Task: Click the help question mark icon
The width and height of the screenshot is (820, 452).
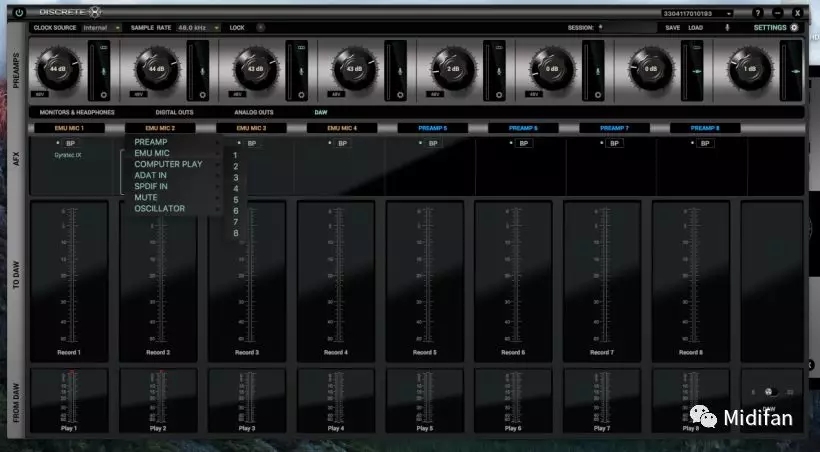Action: [x=760, y=12]
